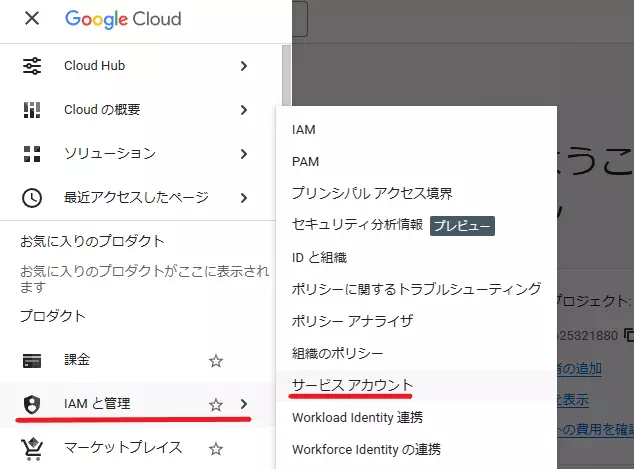
Task: Select 組織のポリシー submenu entry
Action: (x=416, y=353)
